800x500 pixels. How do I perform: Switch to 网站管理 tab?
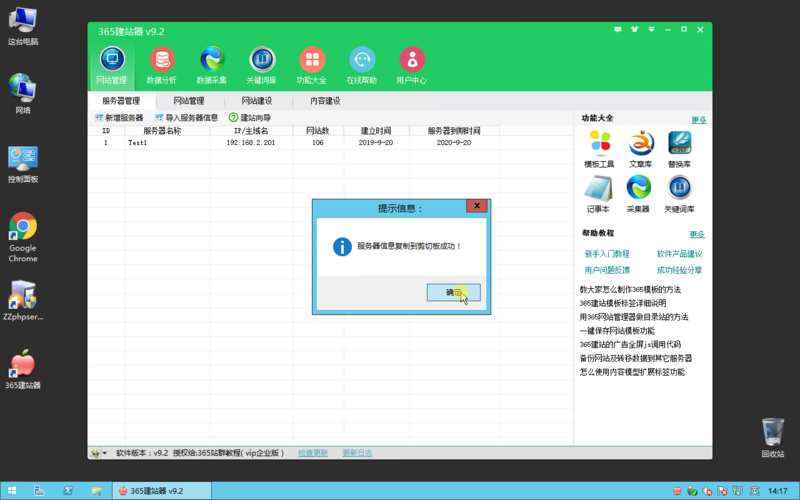[x=189, y=101]
